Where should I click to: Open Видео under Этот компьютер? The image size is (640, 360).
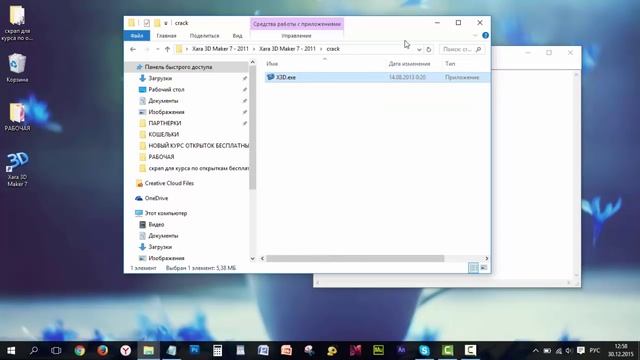pos(156,224)
